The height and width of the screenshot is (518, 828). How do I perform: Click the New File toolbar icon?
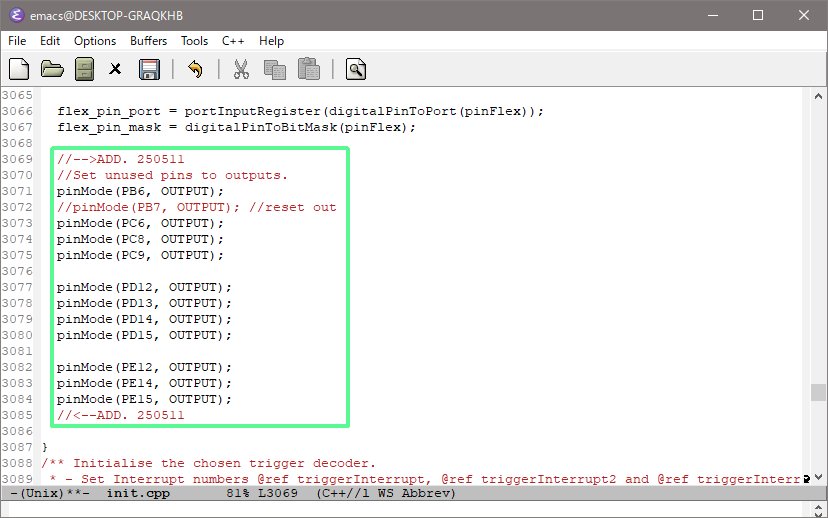coord(19,69)
